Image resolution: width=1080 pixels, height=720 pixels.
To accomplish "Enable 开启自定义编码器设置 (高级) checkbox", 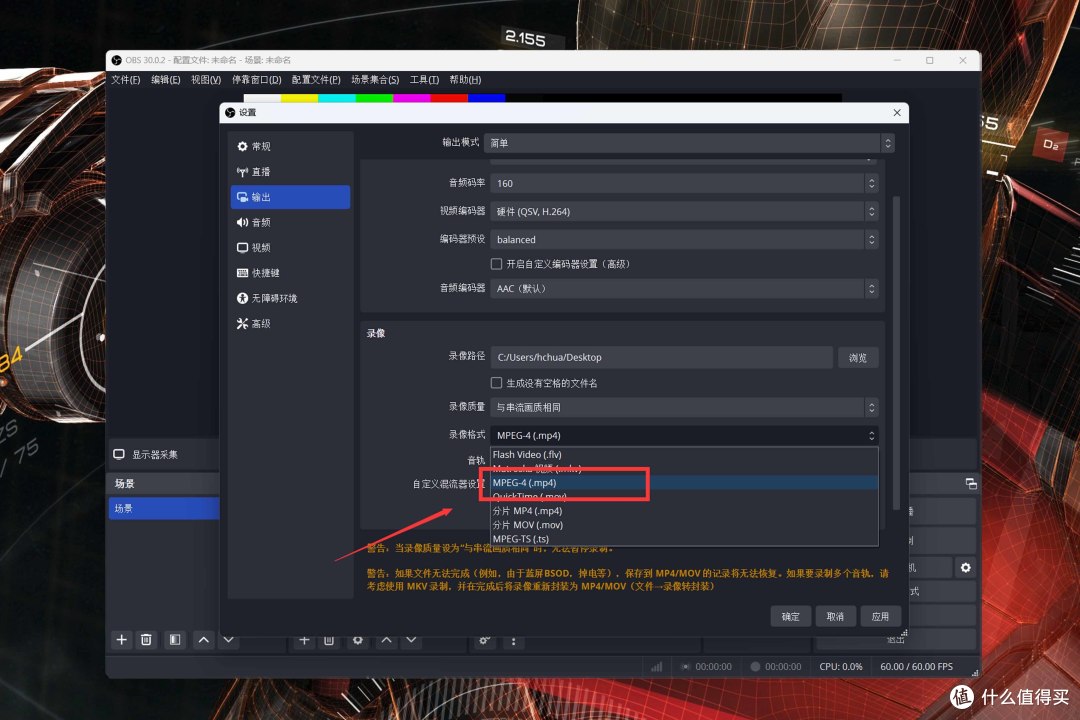I will [496, 264].
